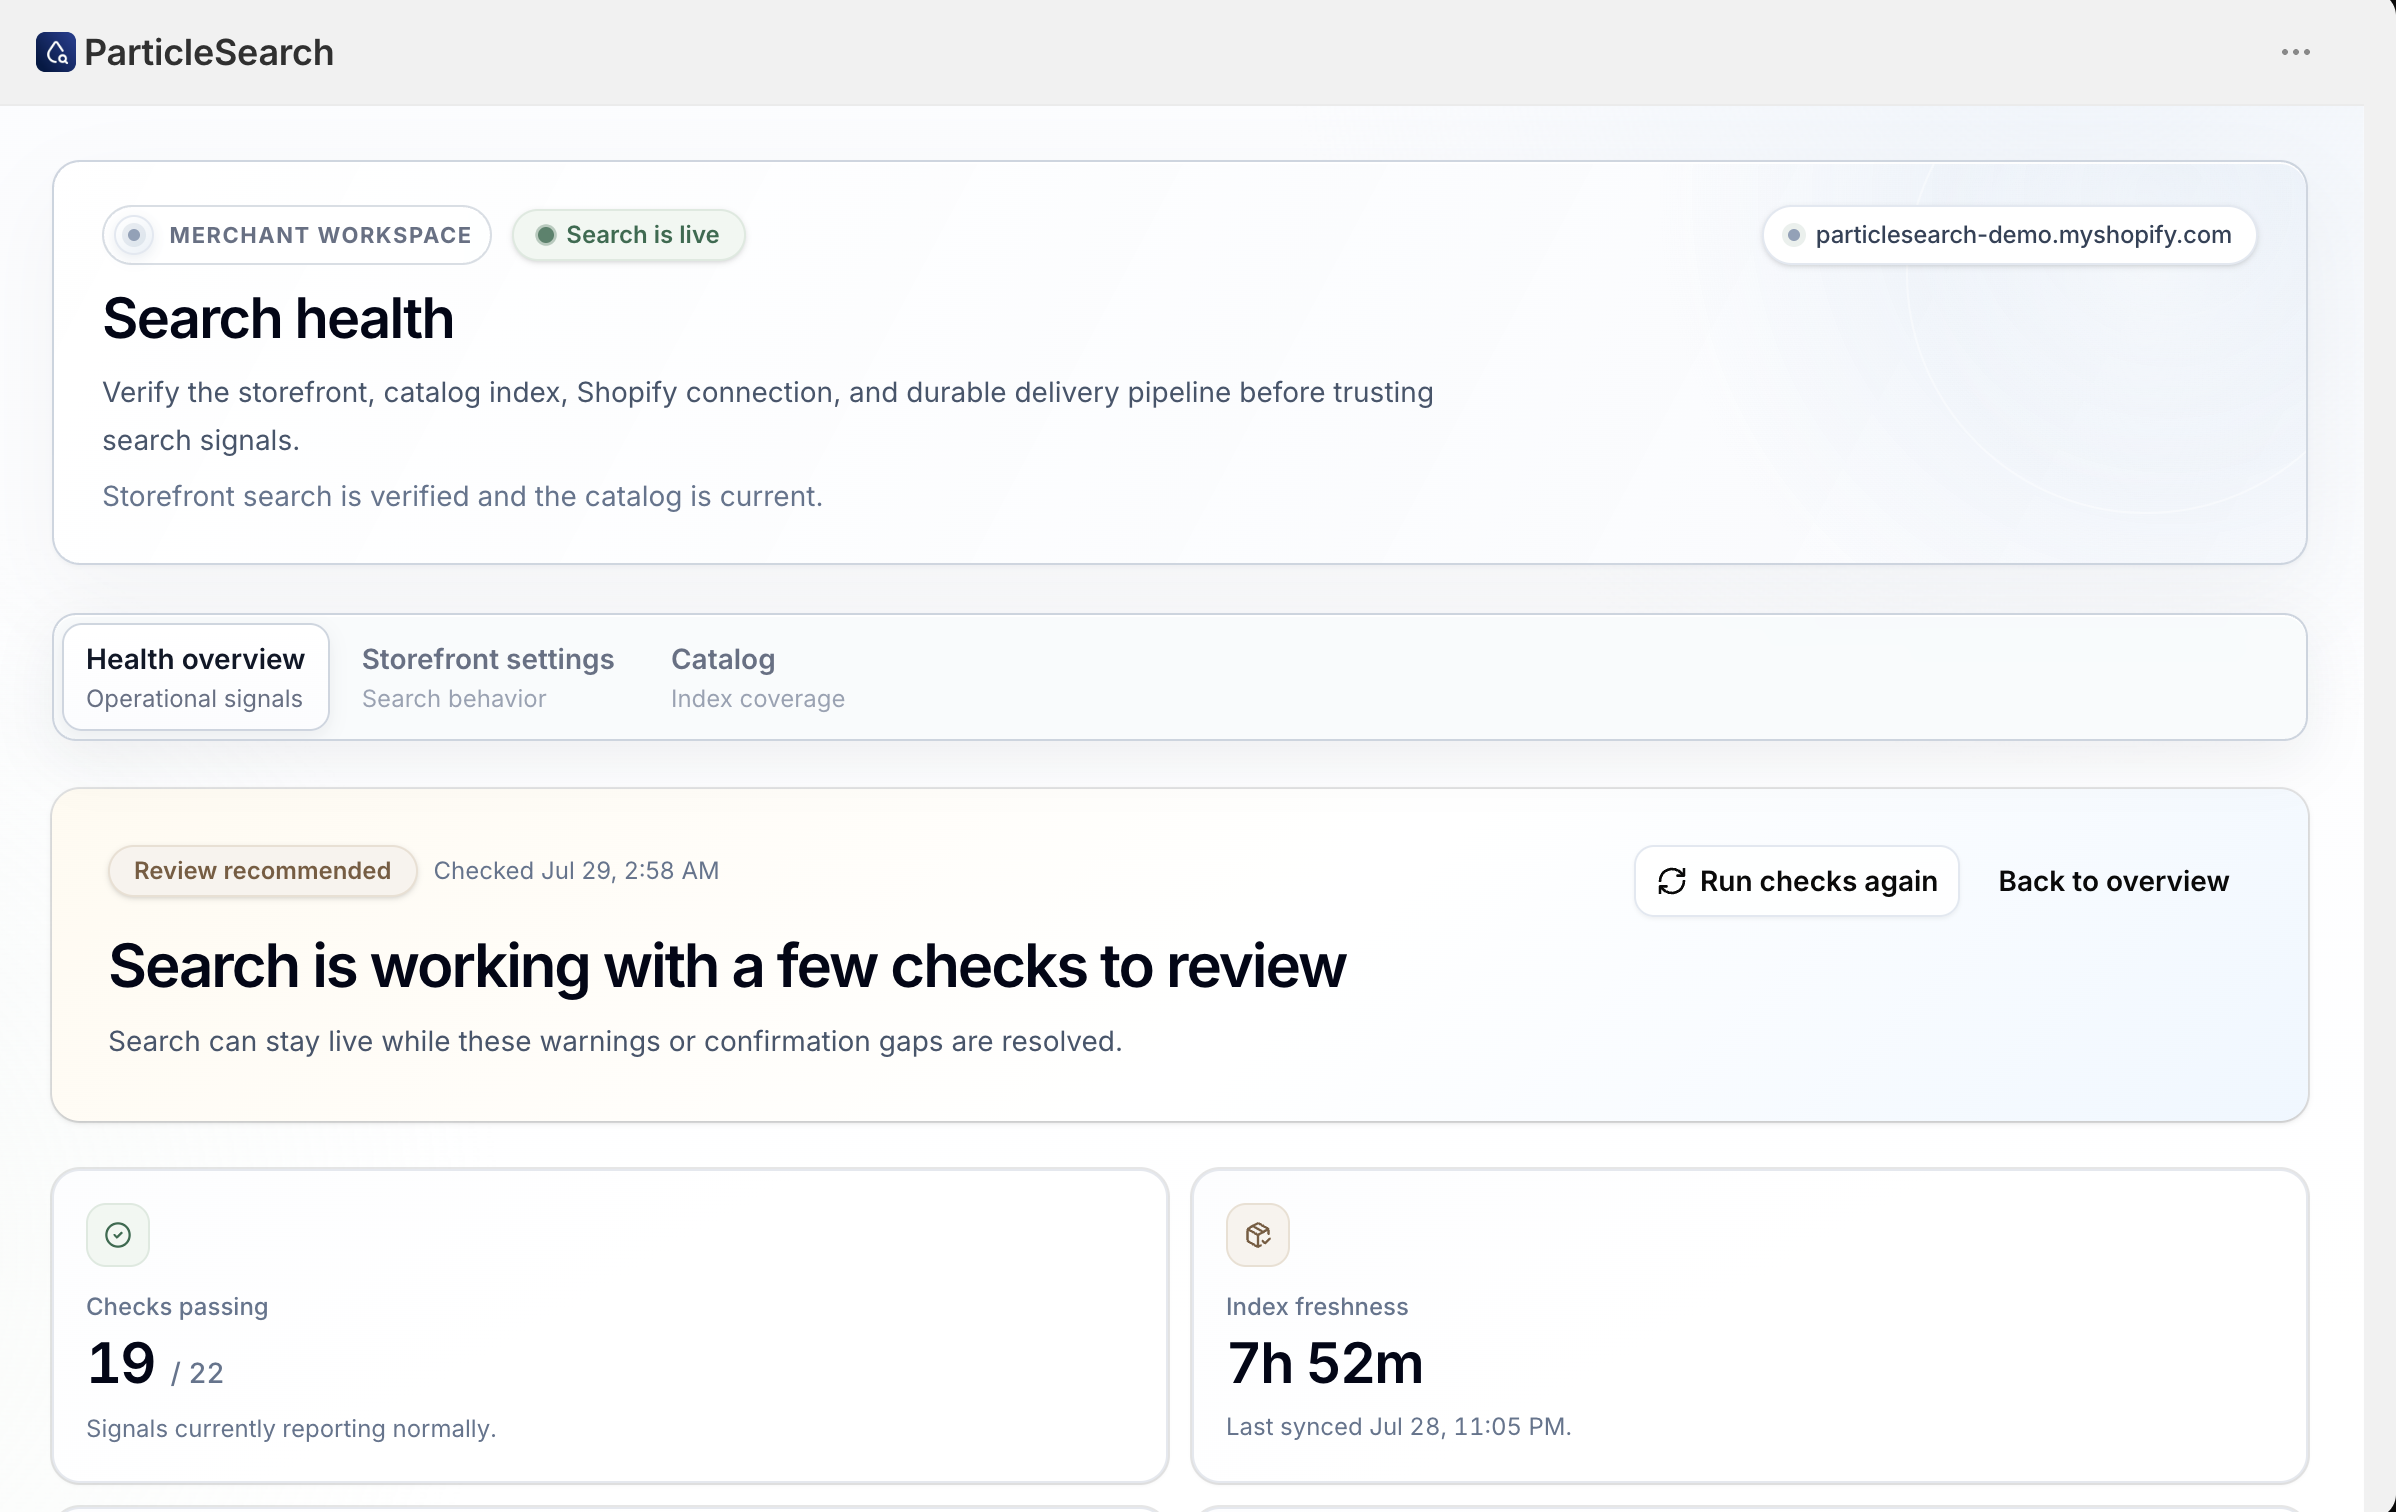Click the Search health heading
Viewport: 2396px width, 1512px height.
278,319
